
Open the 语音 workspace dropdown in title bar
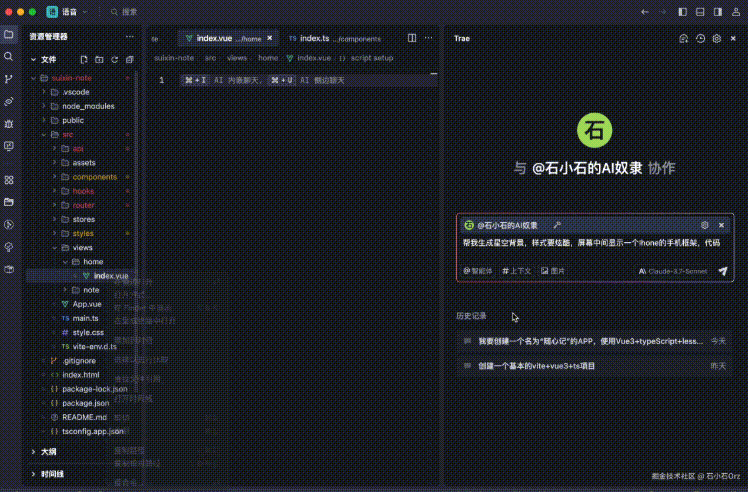pyautogui.click(x=68, y=12)
